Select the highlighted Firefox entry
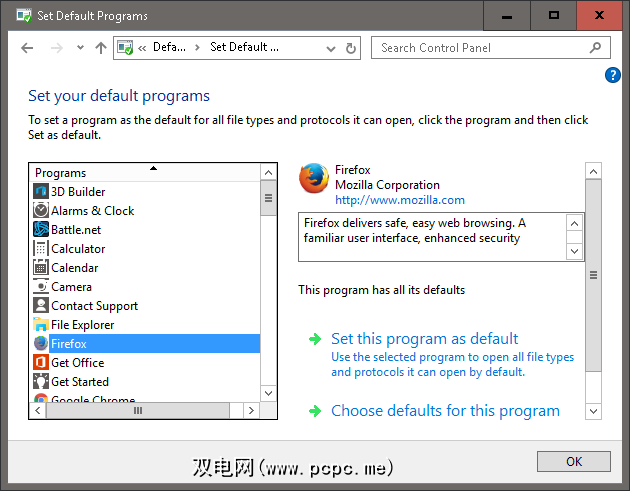Screen dimensions: 630x491 pyautogui.click(x=154, y=344)
